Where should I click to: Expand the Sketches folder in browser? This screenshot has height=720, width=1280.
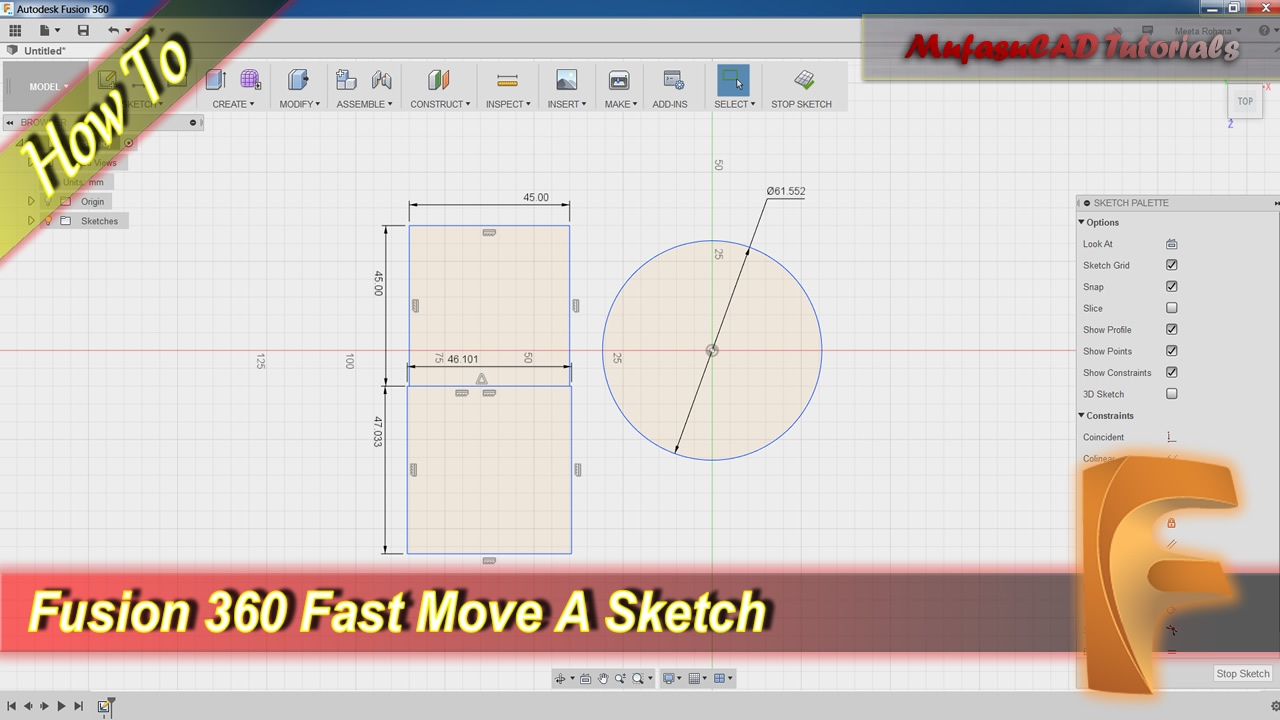click(x=31, y=221)
